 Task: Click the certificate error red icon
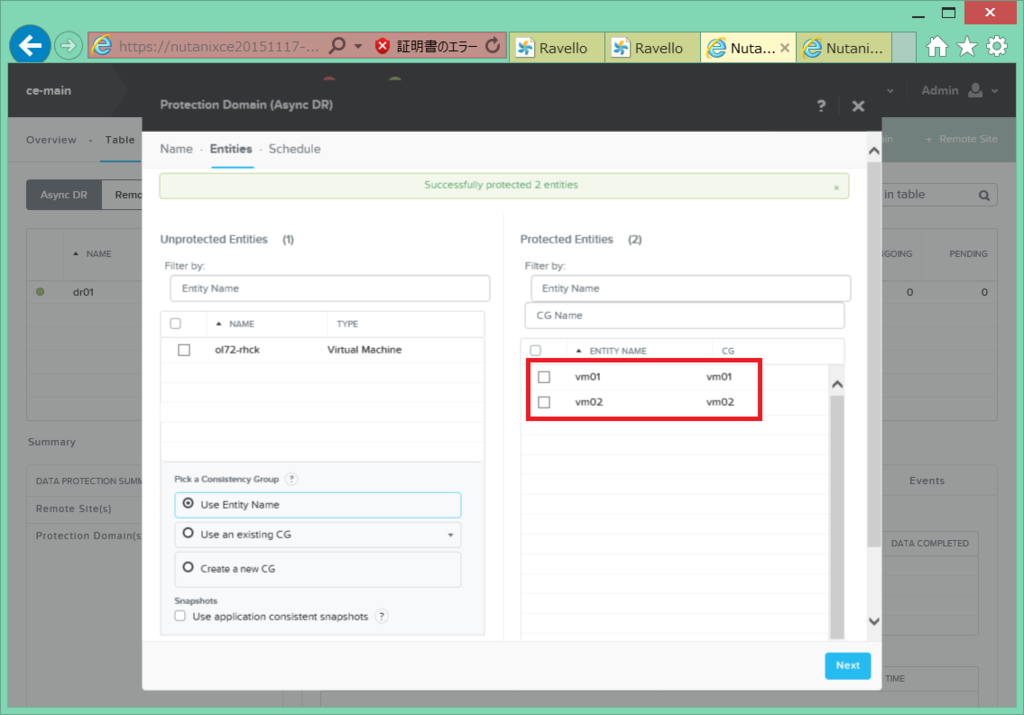(383, 46)
